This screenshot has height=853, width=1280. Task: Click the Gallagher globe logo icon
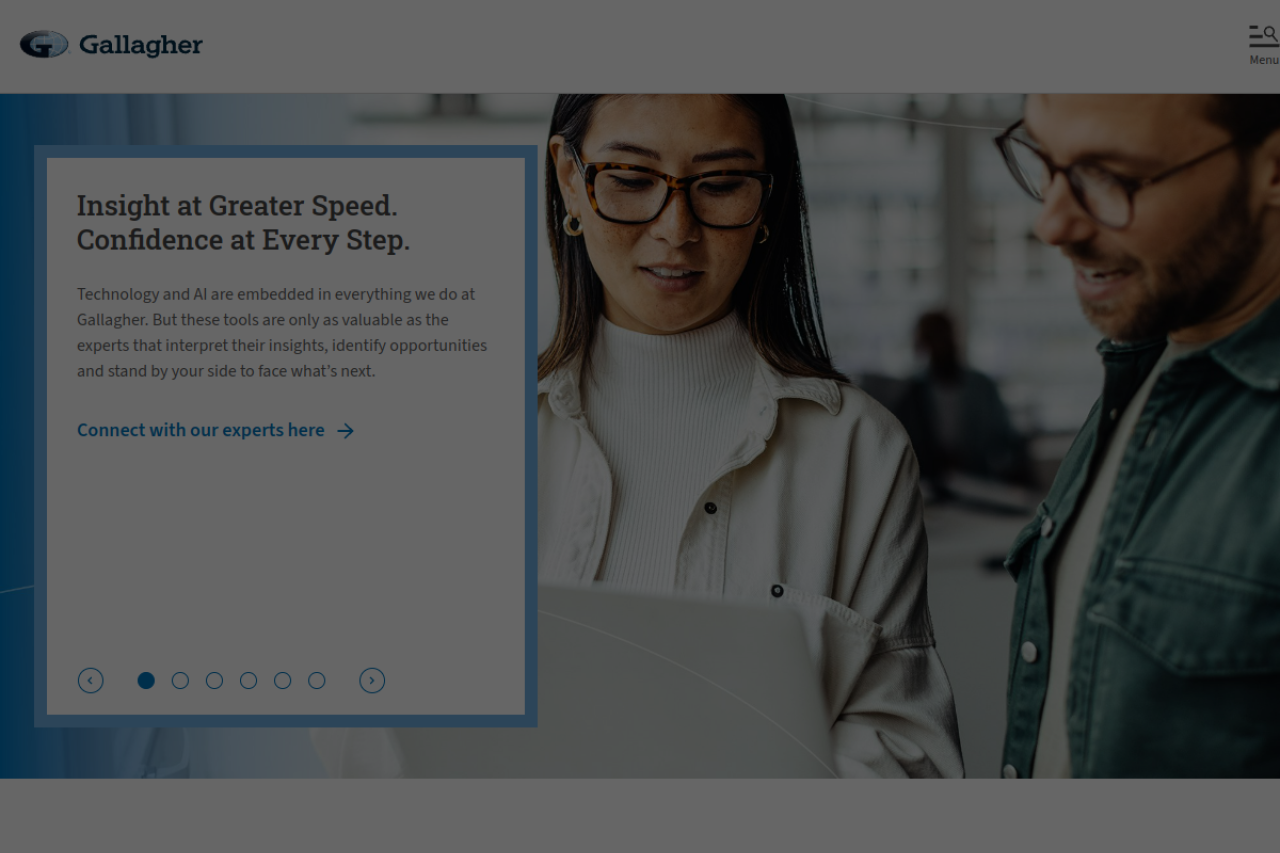[44, 44]
